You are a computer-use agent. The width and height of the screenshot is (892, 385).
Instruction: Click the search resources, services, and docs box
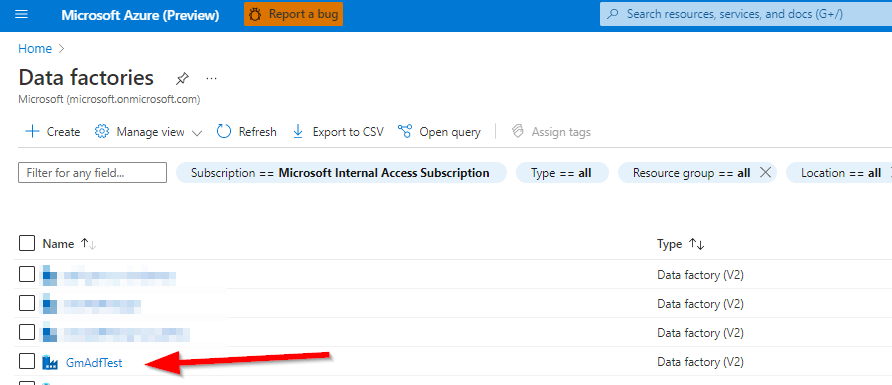coord(746,14)
